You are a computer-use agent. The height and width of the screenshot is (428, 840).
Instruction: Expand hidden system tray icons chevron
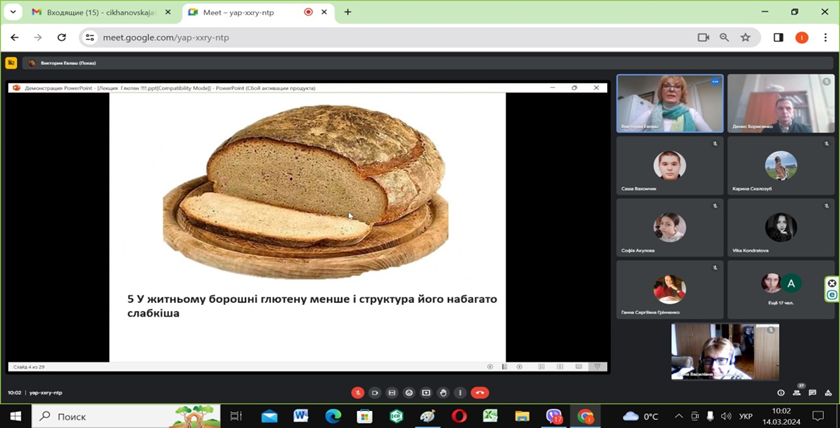(x=677, y=416)
